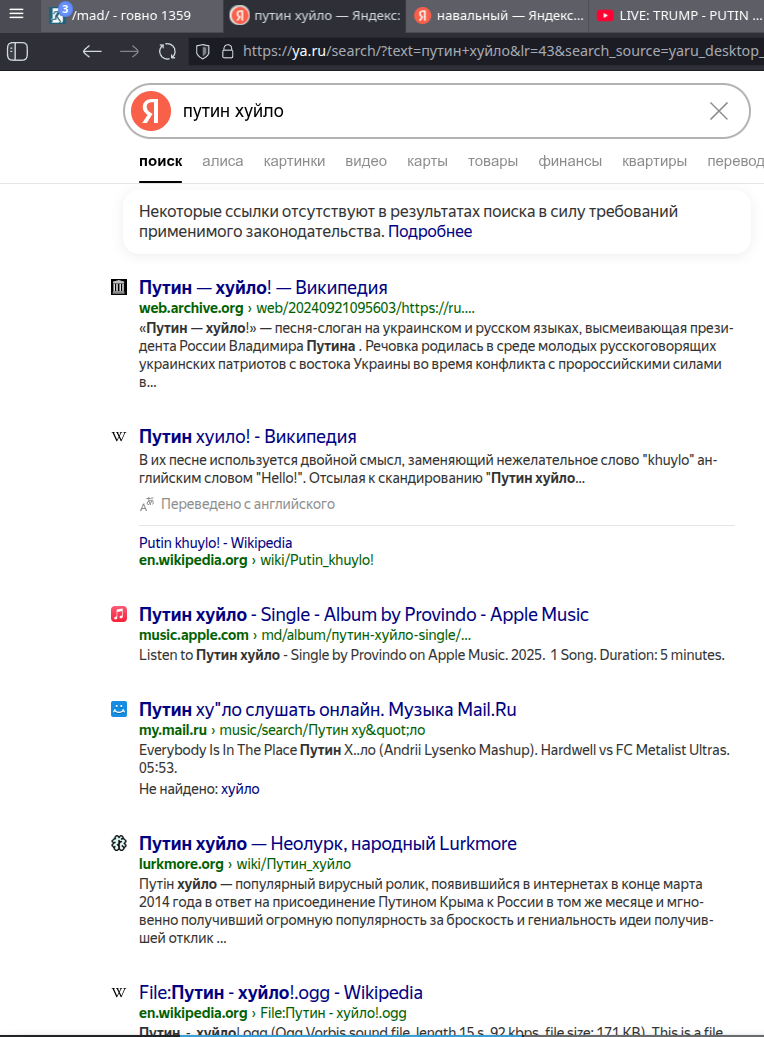
Task: Click the red Yandex logo in search box
Action: 151,110
